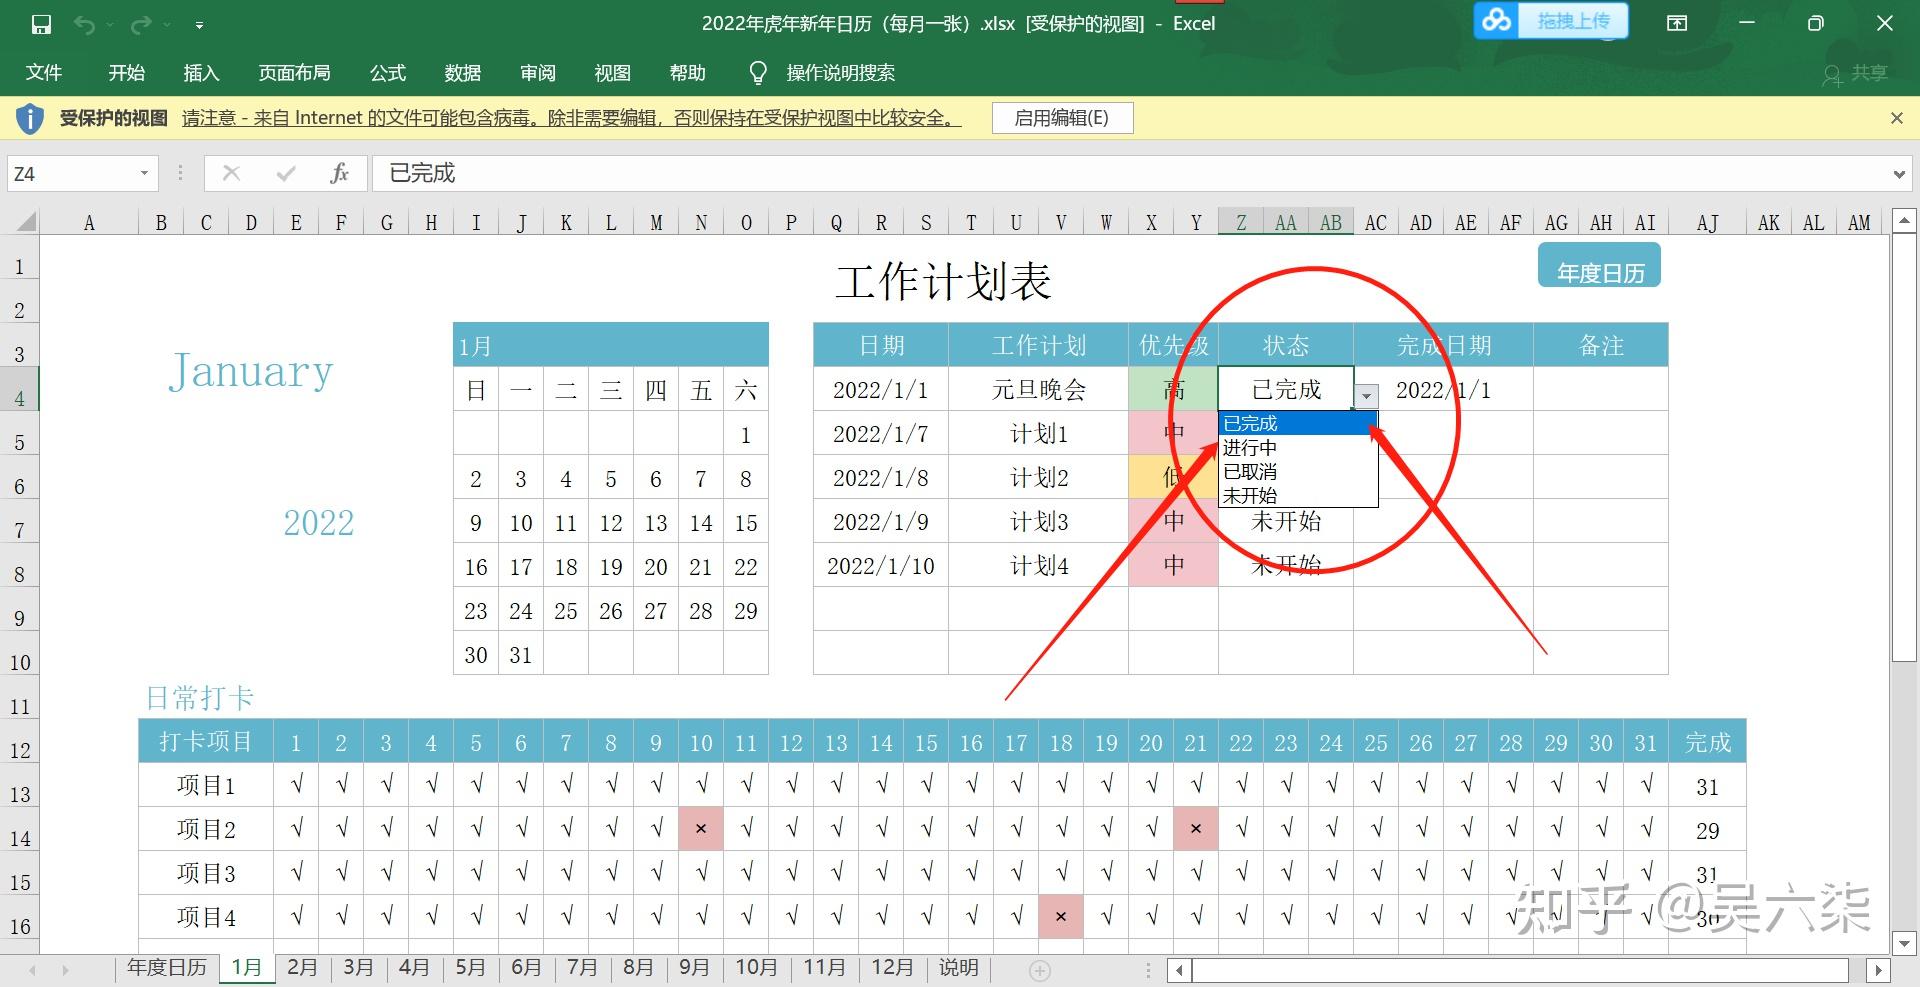
Task: Click the Share button in the ribbon
Action: pyautogui.click(x=1855, y=74)
